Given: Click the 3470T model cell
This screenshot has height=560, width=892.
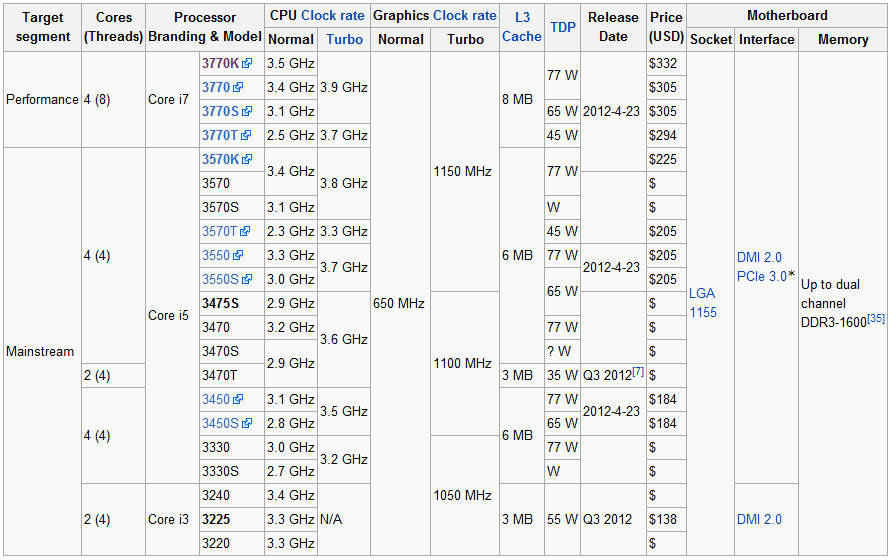Looking at the screenshot, I should (232, 375).
